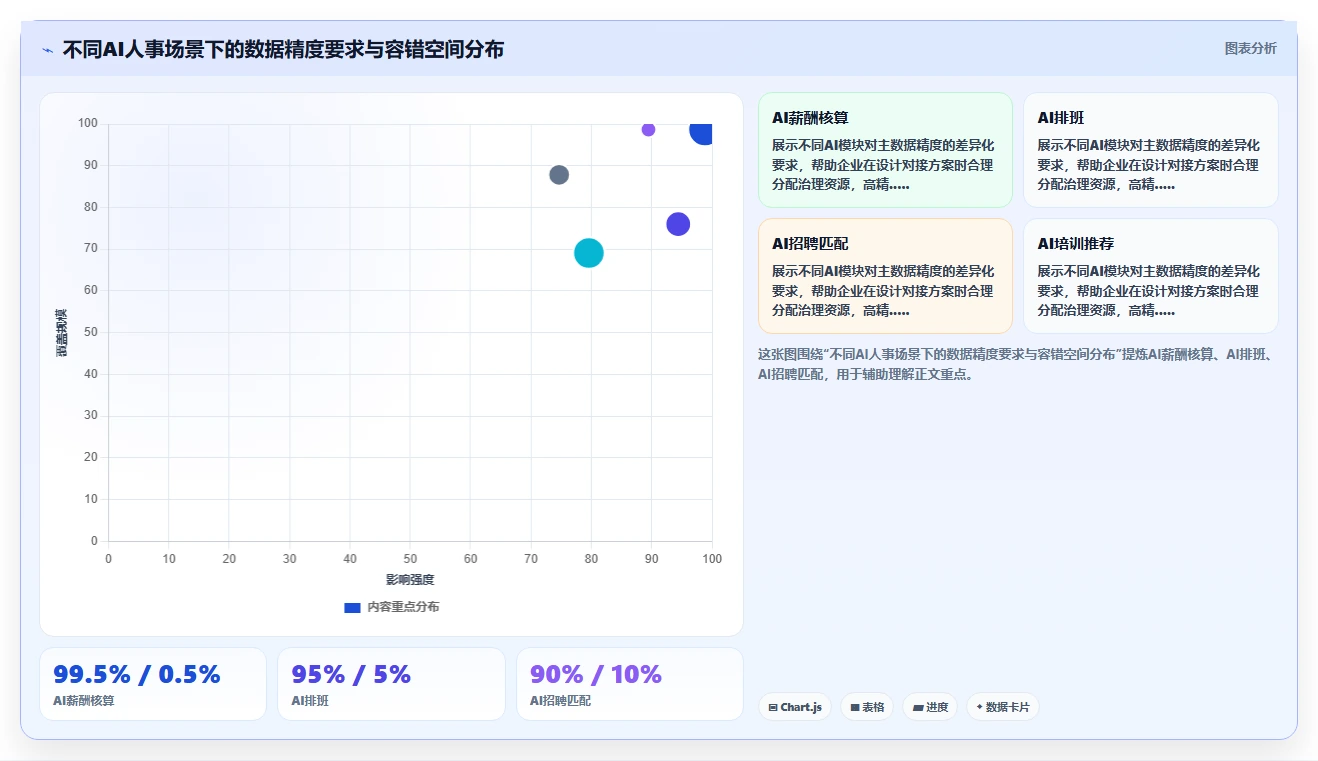Viewport: 1318px width, 761px height.
Task: Open the AI薪酬核算 card
Action: 885,150
